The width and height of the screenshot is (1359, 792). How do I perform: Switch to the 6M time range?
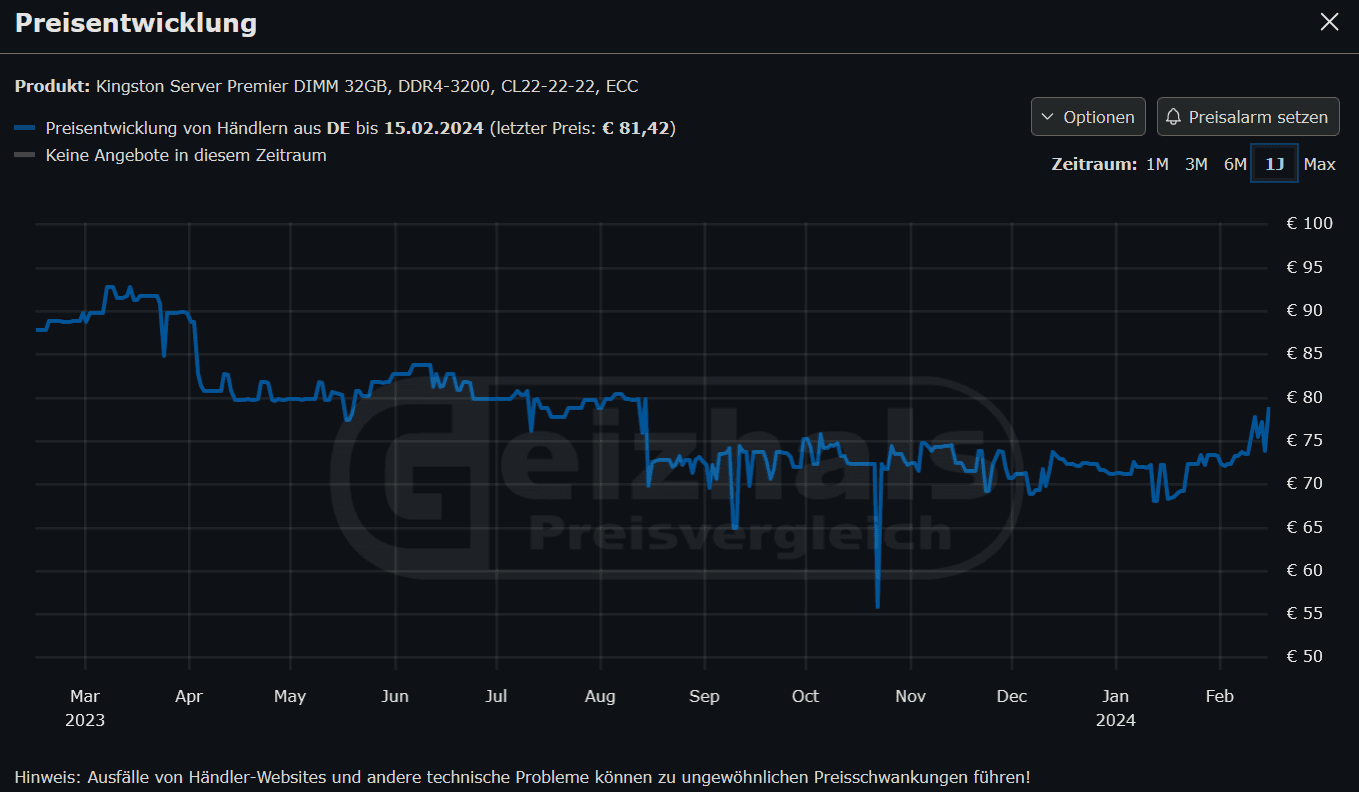pyautogui.click(x=1235, y=164)
